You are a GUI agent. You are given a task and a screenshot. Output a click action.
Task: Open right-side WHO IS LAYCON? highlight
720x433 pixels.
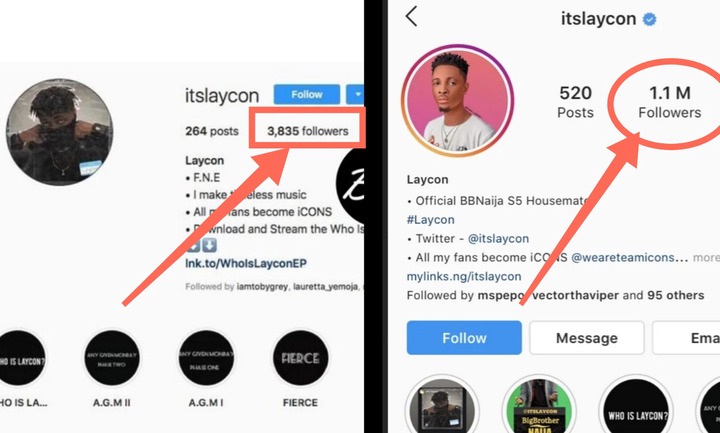pyautogui.click(x=636, y=406)
